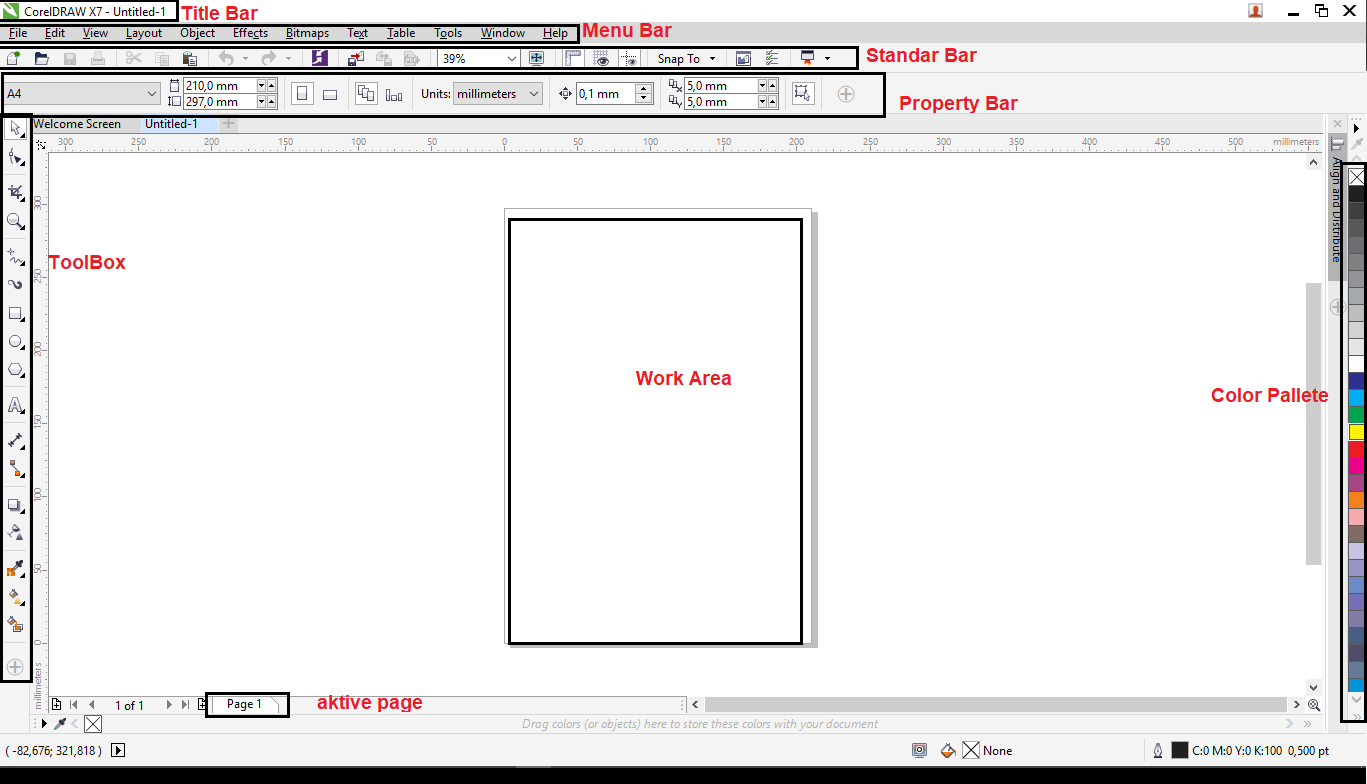Select the Parallel Dimension tool
The height and width of the screenshot is (784, 1367).
(x=16, y=440)
